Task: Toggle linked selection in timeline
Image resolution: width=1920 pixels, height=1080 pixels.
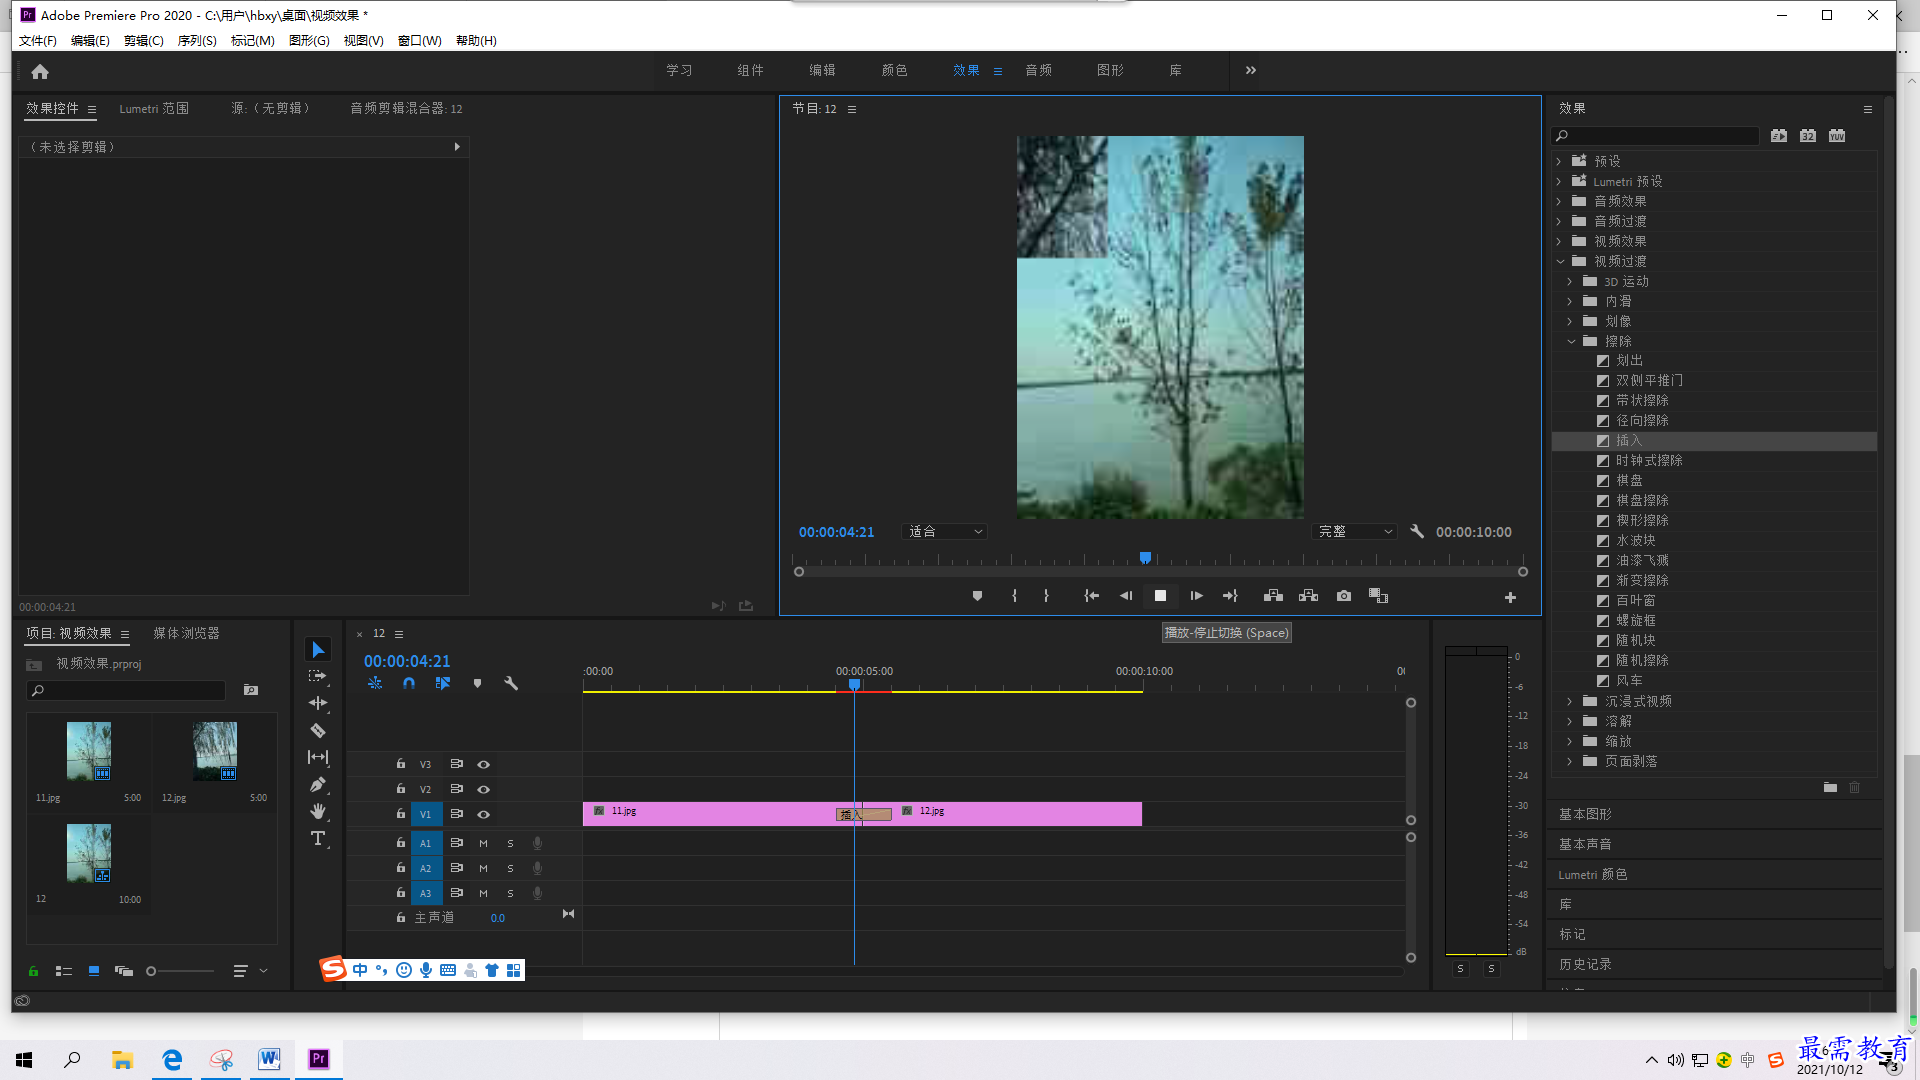Action: (x=443, y=683)
